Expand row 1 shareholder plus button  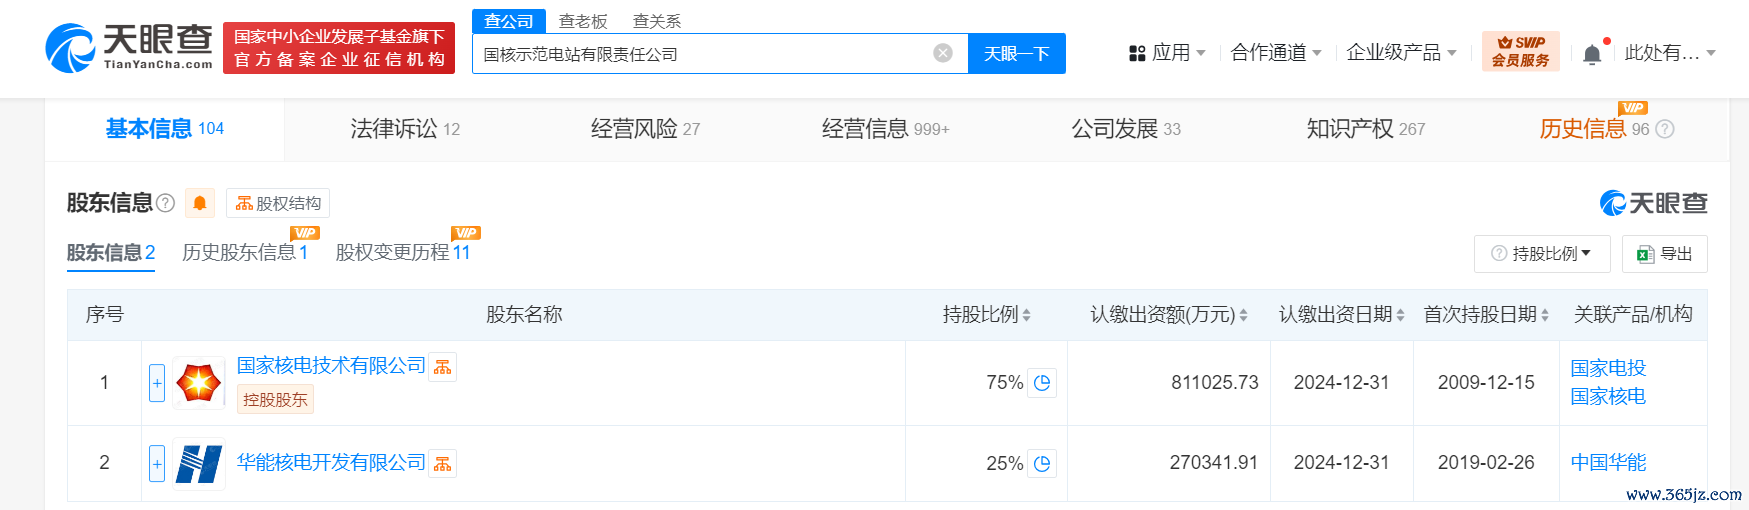point(157,383)
